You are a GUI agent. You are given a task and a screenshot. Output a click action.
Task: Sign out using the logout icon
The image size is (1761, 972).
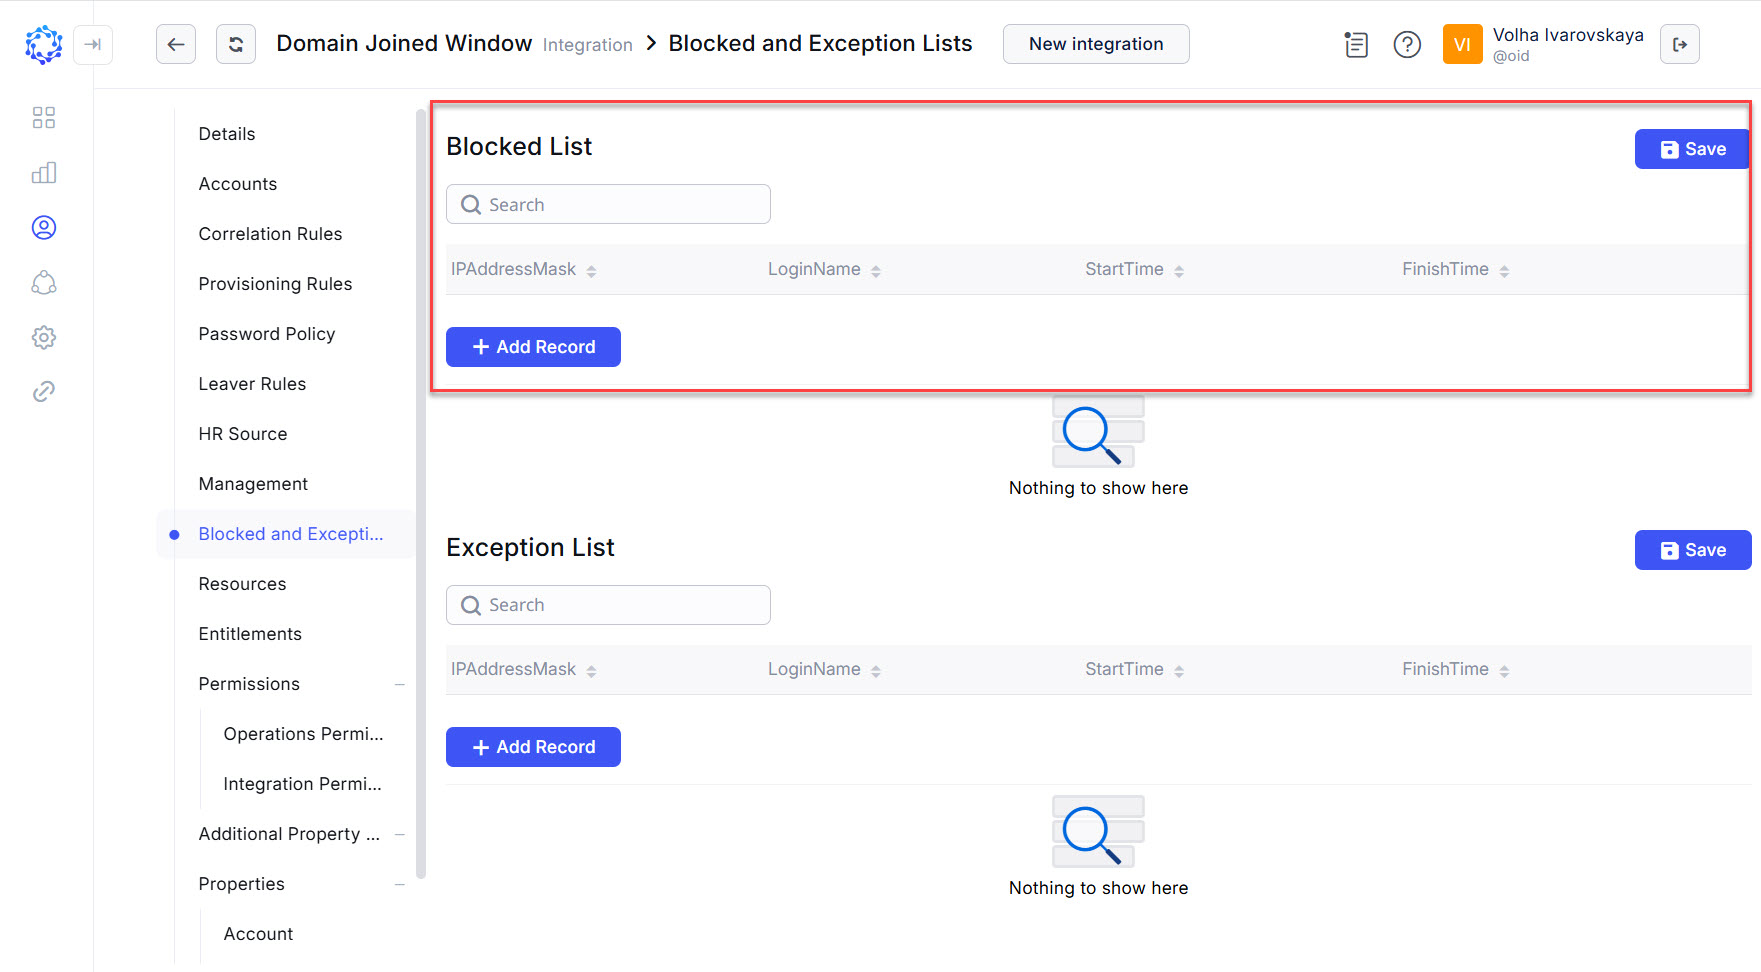click(x=1680, y=44)
